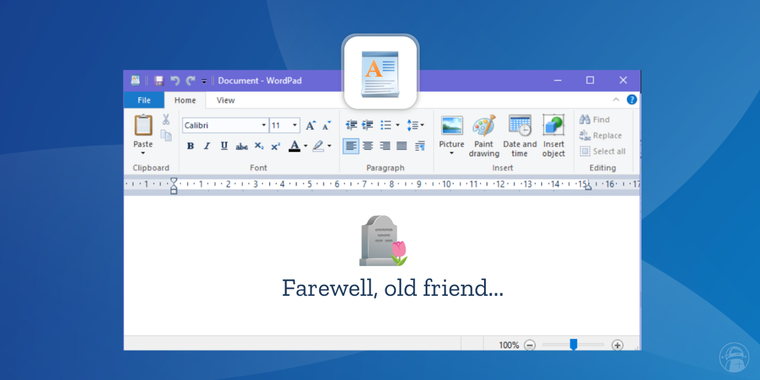Open Customize Quick Access Toolbar arrow

pos(204,81)
